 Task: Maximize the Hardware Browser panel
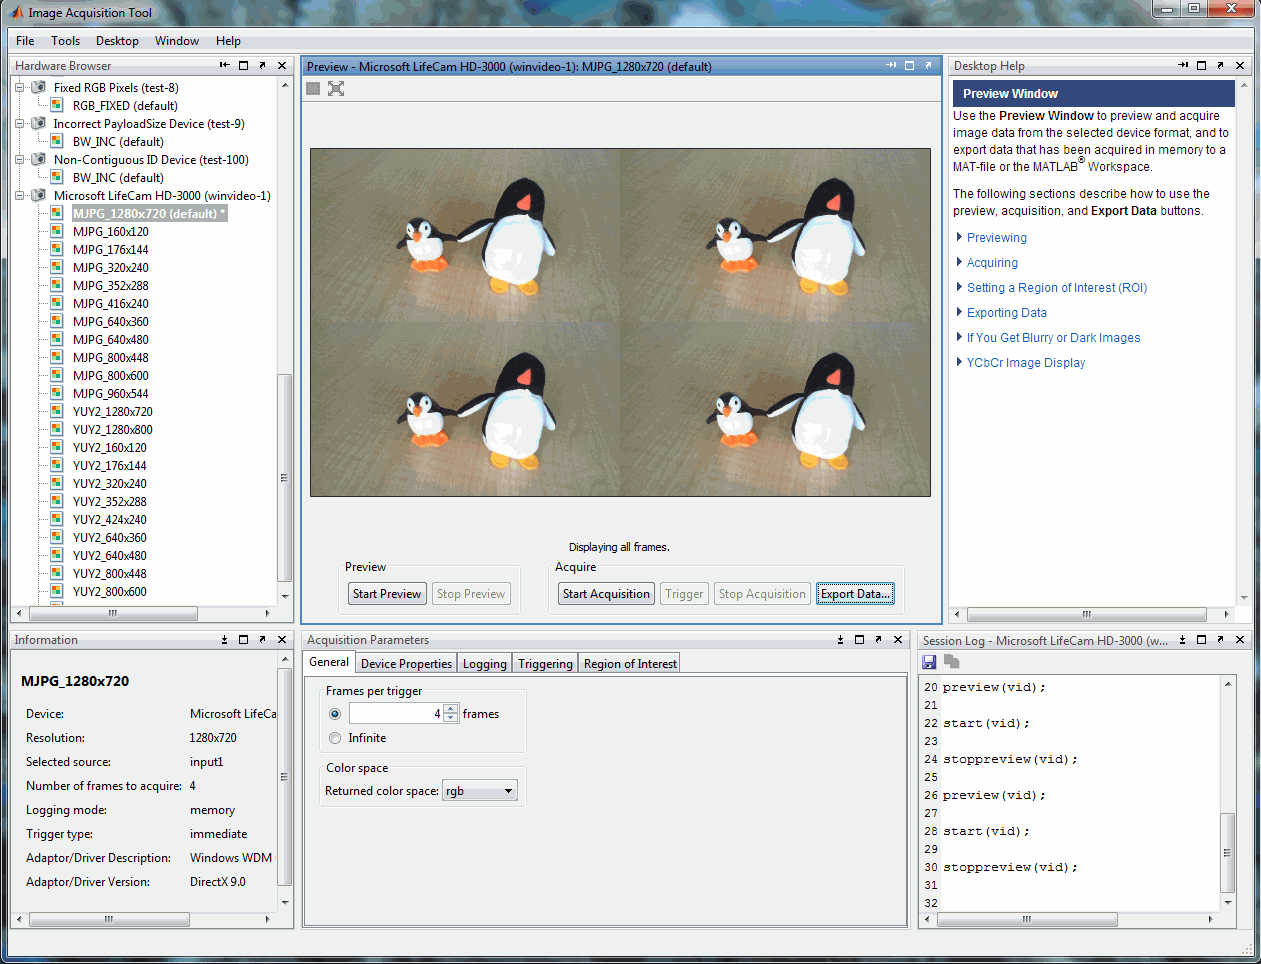(x=243, y=65)
